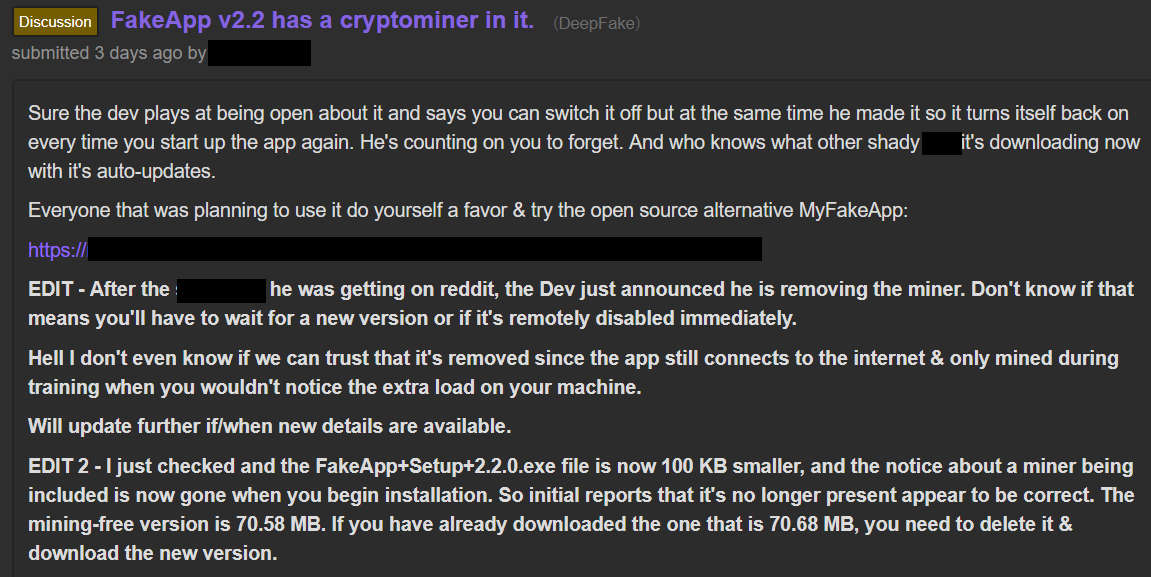This screenshot has height=577, width=1151.
Task: Click the "Will update further" line
Action: click(x=269, y=427)
